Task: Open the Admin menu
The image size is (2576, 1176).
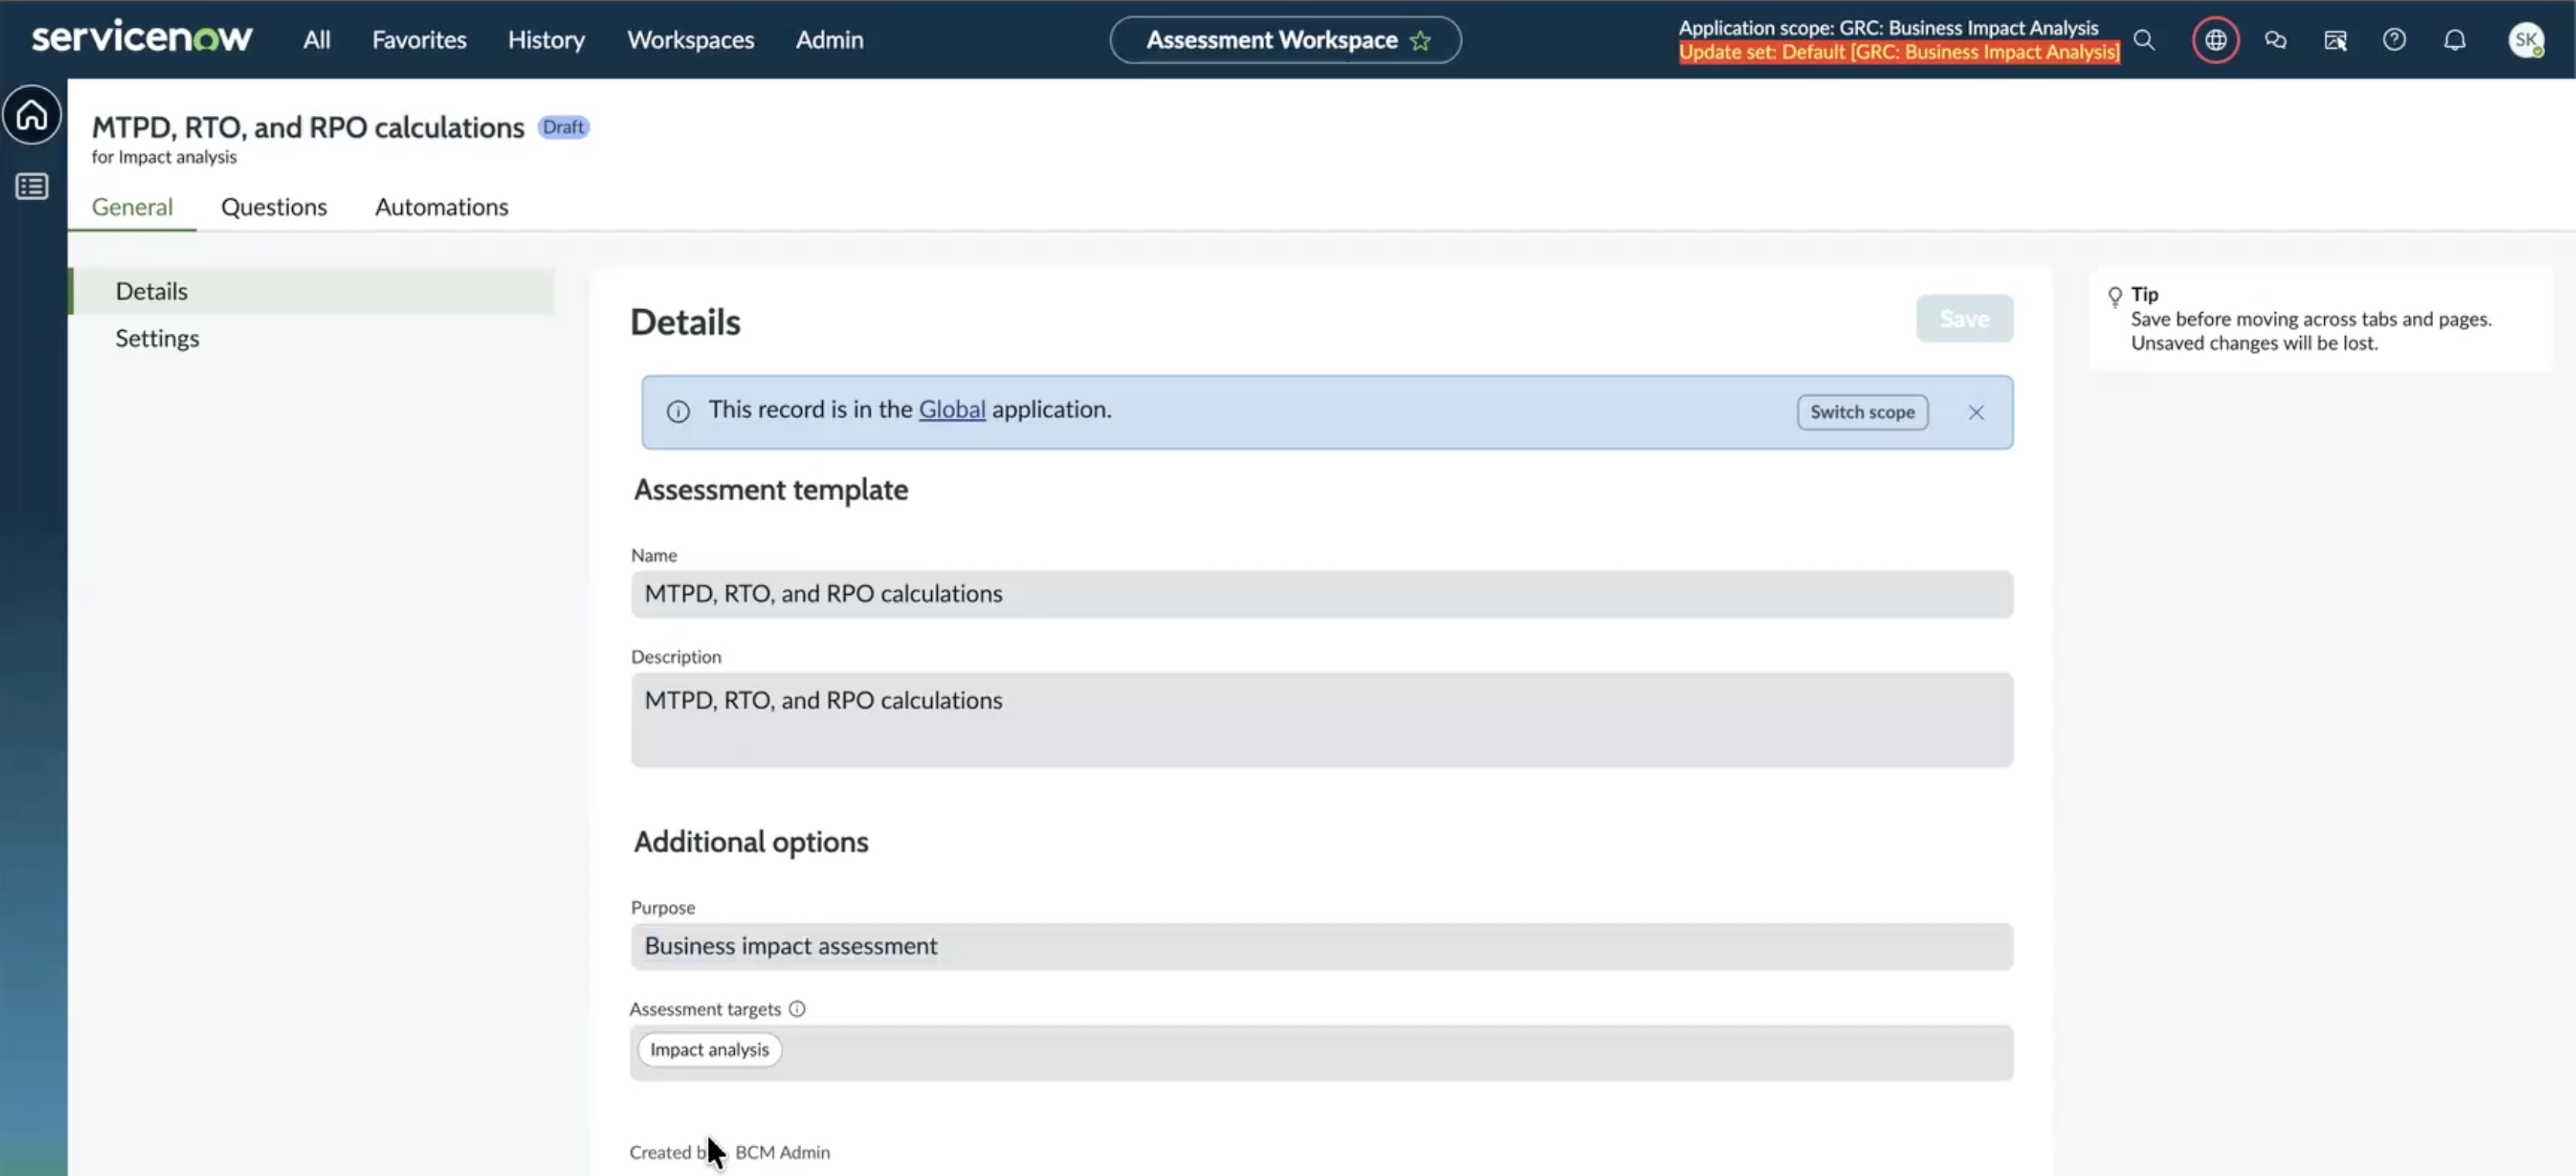Action: click(x=829, y=40)
